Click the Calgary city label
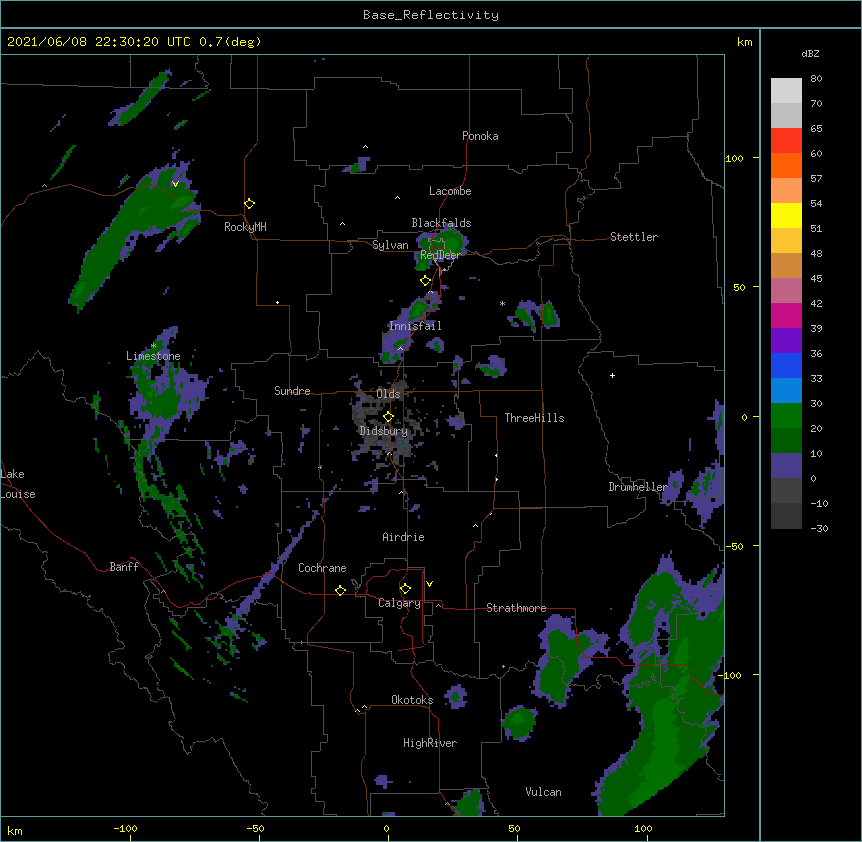The height and width of the screenshot is (842, 862). [399, 603]
